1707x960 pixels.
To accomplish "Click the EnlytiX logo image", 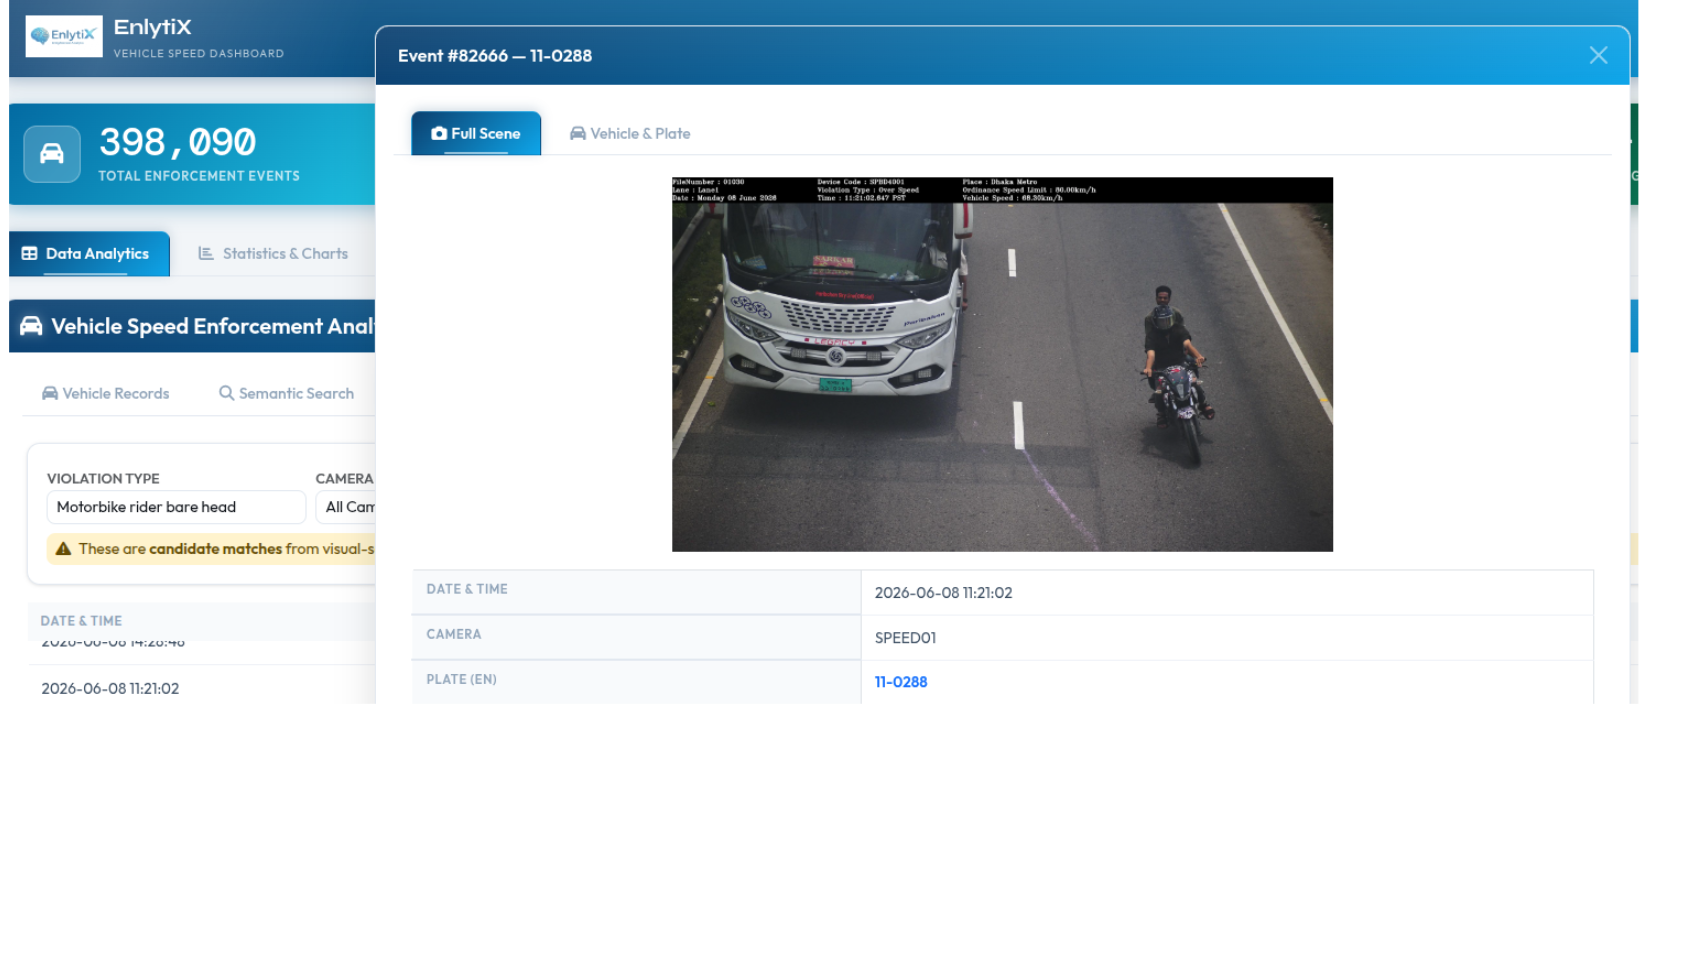I will [64, 36].
